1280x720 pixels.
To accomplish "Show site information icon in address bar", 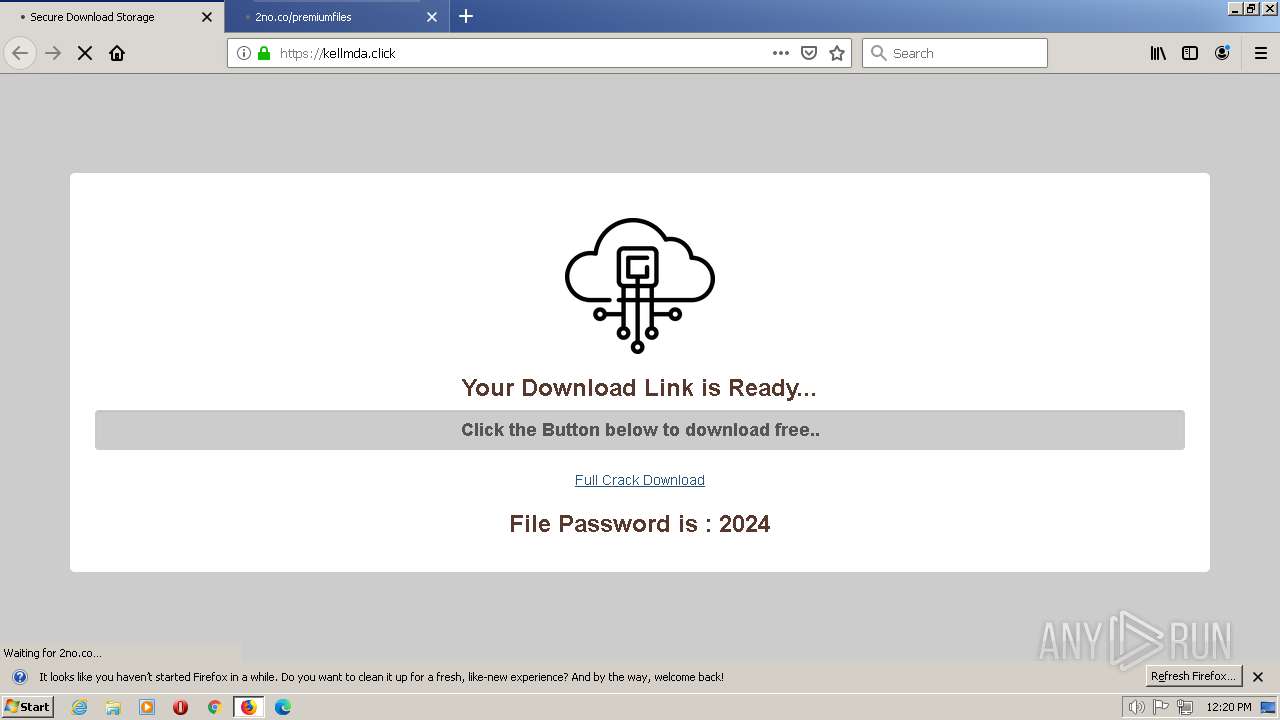I will coord(244,53).
